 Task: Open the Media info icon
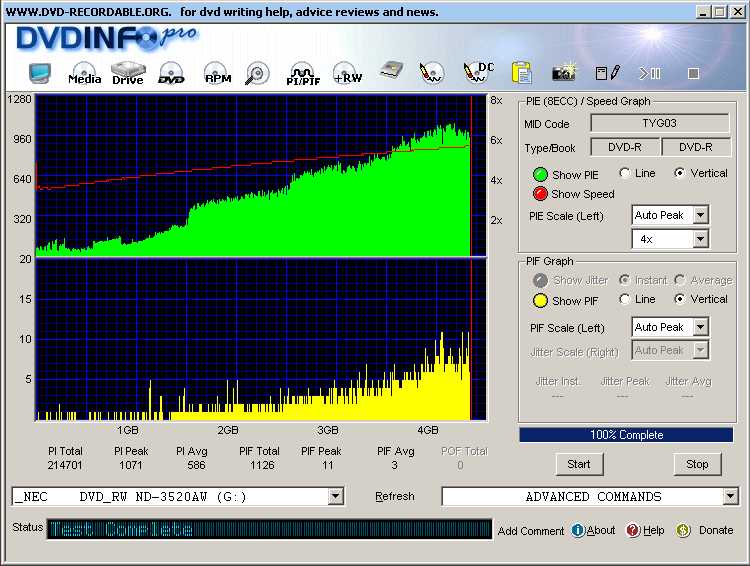click(x=84, y=74)
